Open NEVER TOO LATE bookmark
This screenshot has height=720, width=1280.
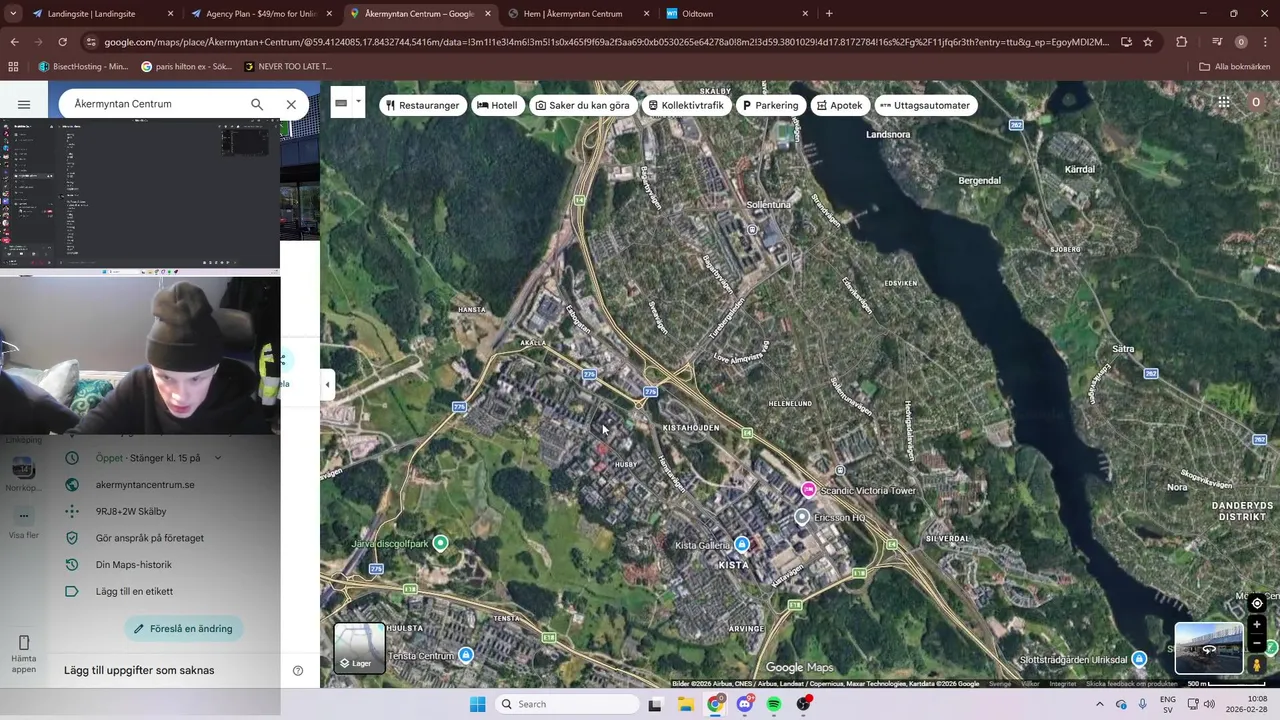[287, 66]
